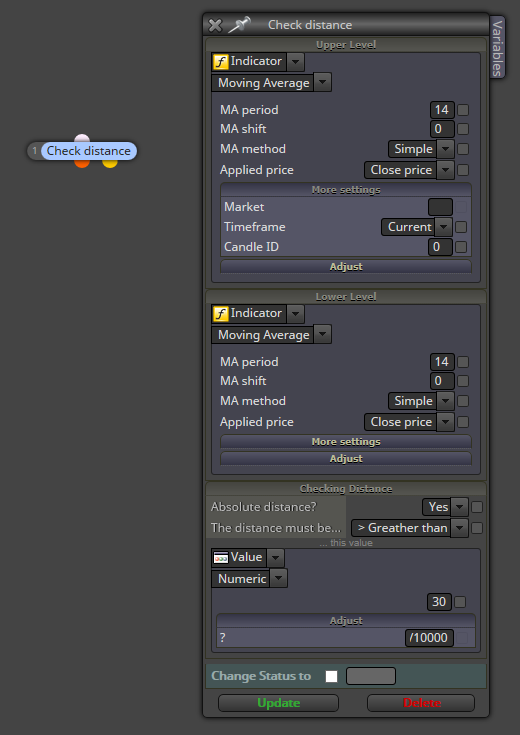
Task: Collapse Upper Level More settings section
Action: pos(346,190)
